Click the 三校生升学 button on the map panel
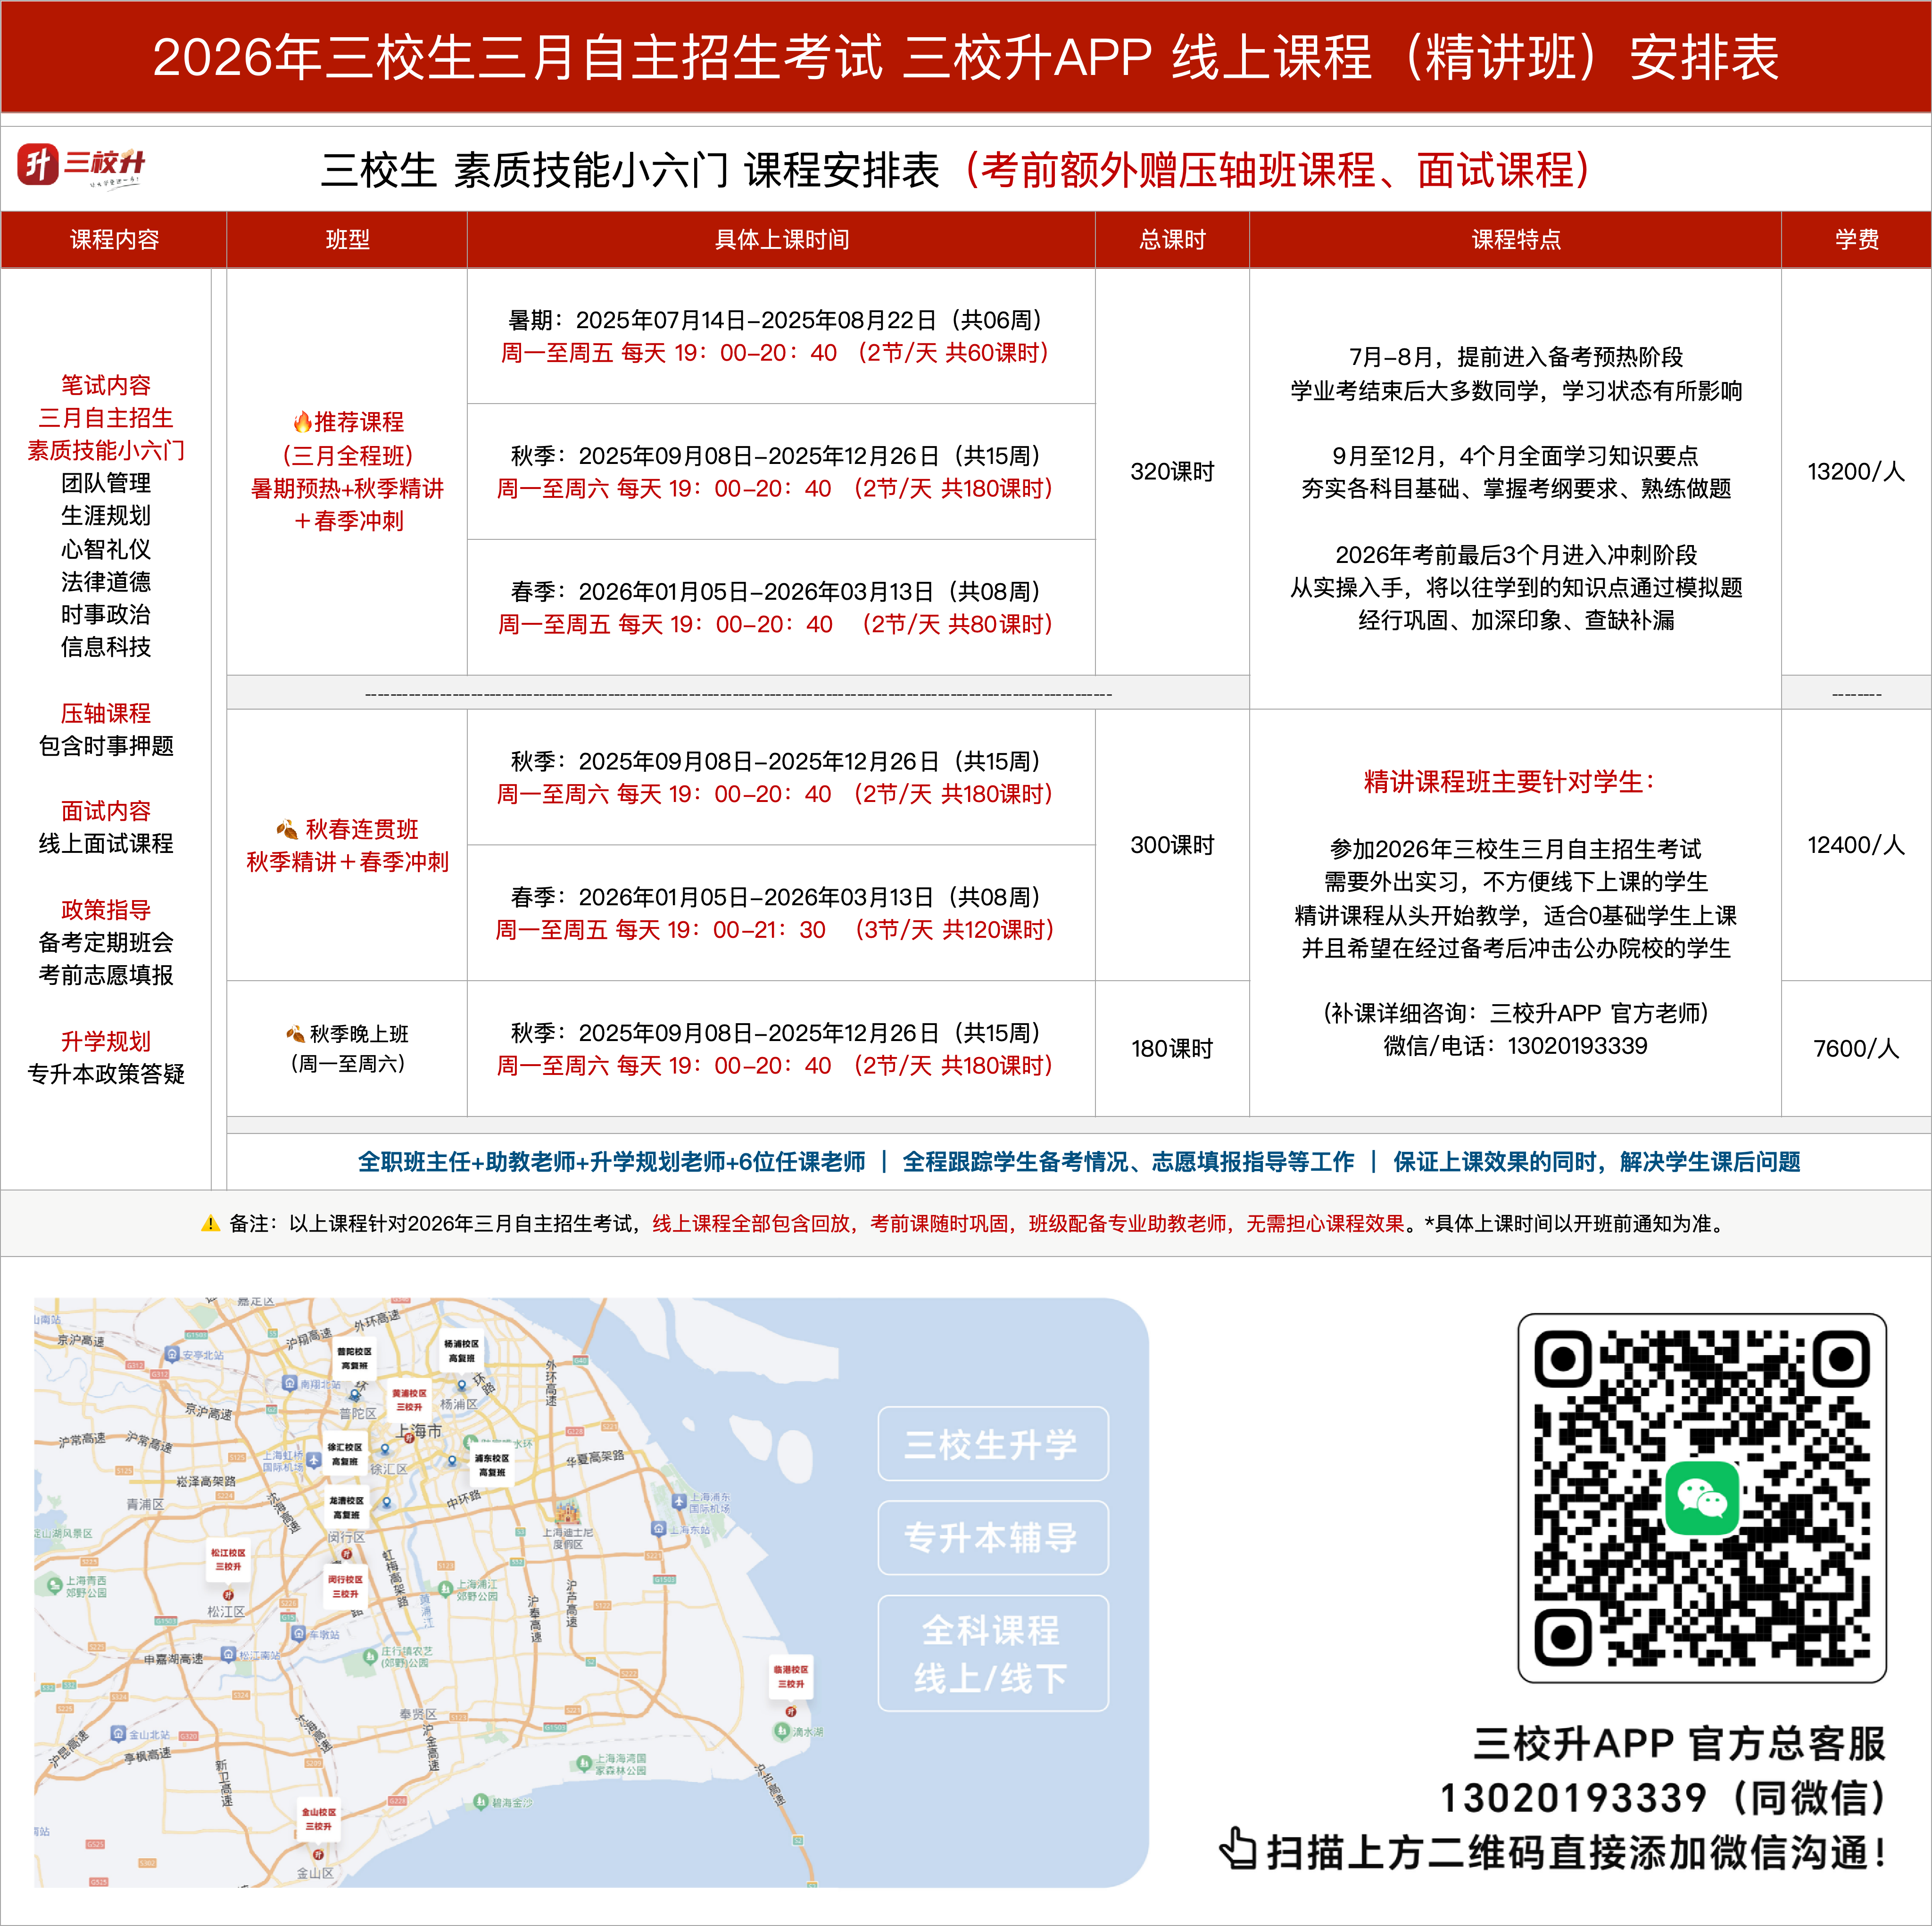Image resolution: width=1932 pixels, height=1926 pixels. 992,1444
